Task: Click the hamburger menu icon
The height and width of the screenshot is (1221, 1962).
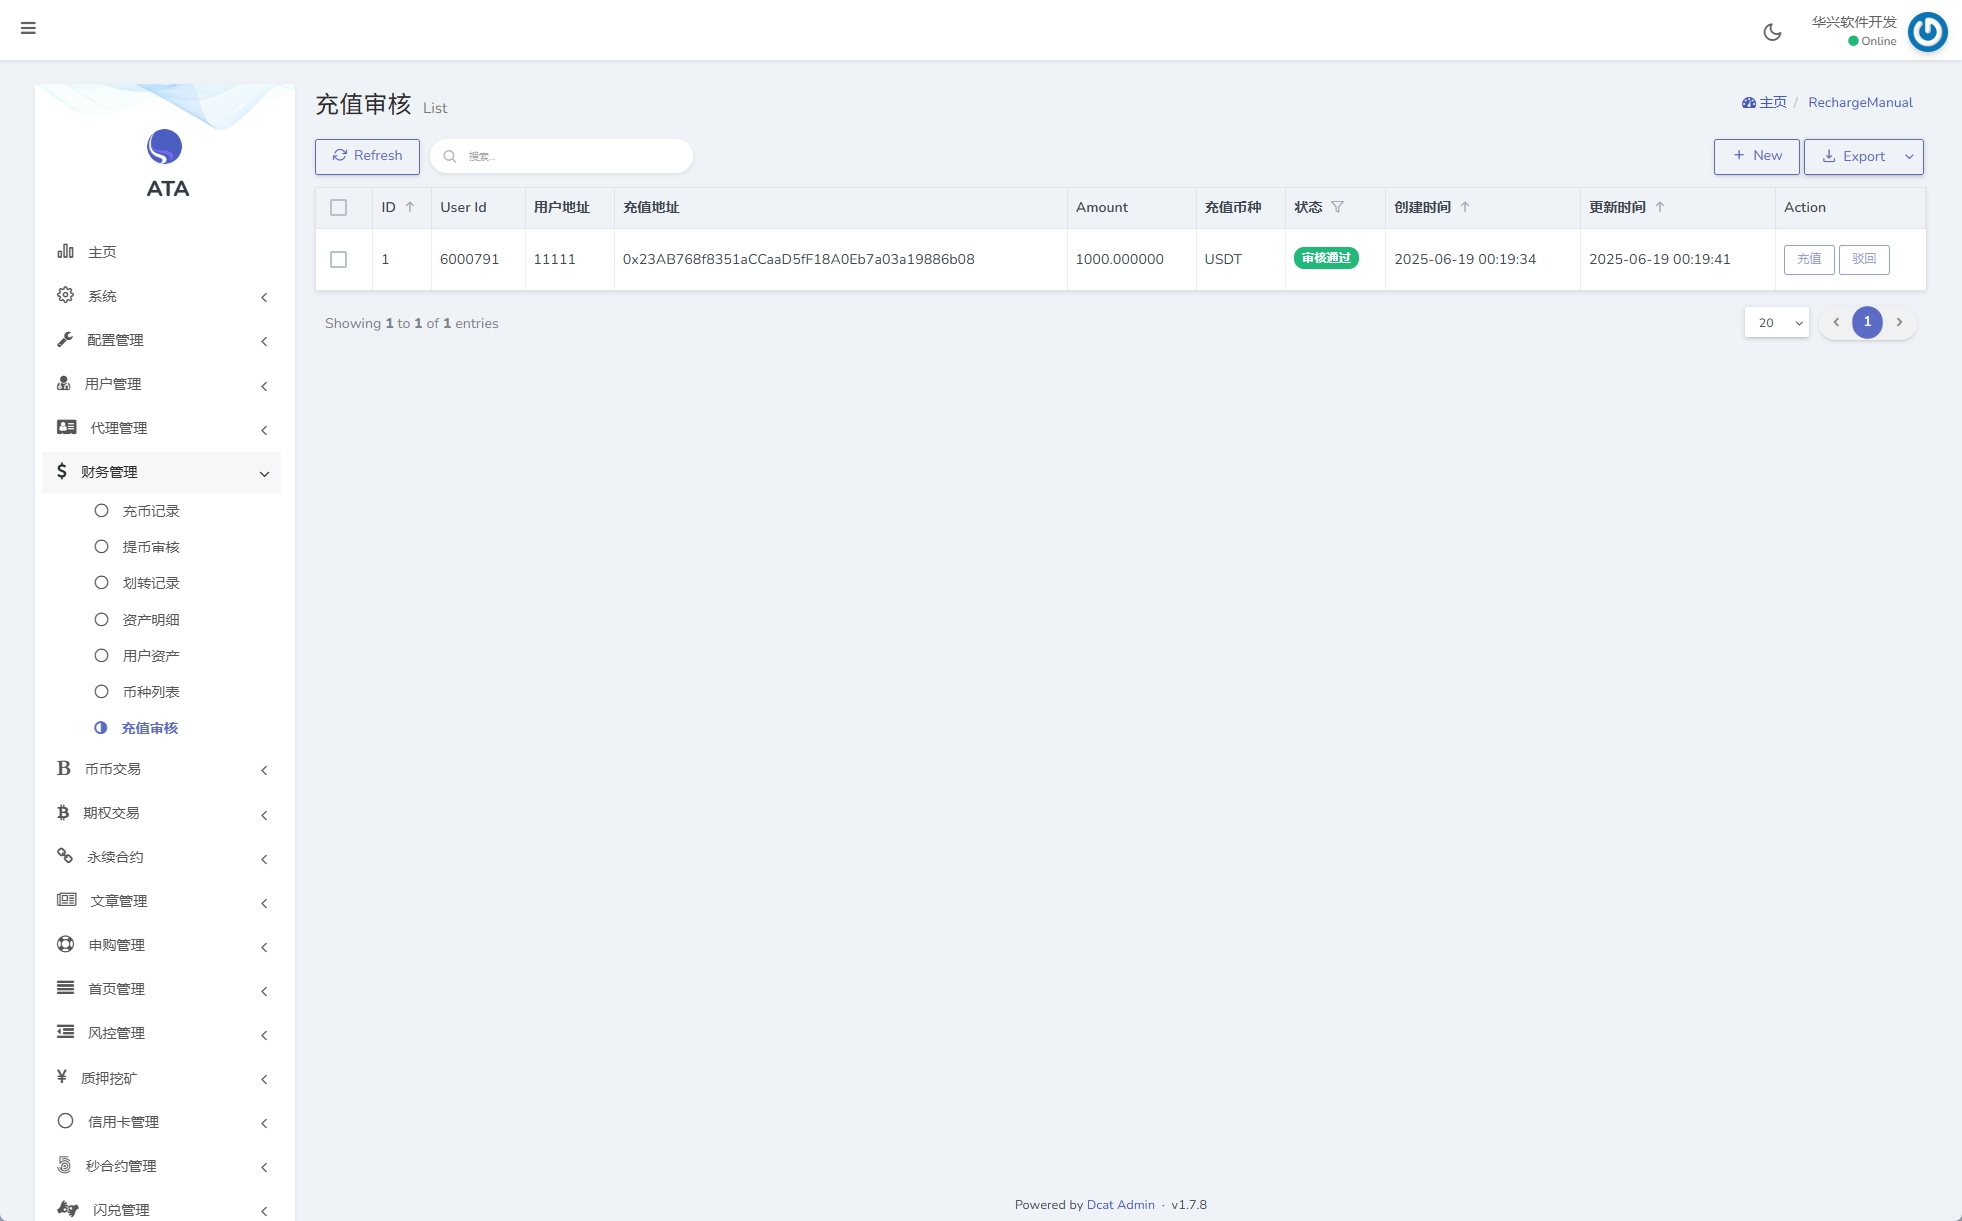Action: tap(28, 28)
